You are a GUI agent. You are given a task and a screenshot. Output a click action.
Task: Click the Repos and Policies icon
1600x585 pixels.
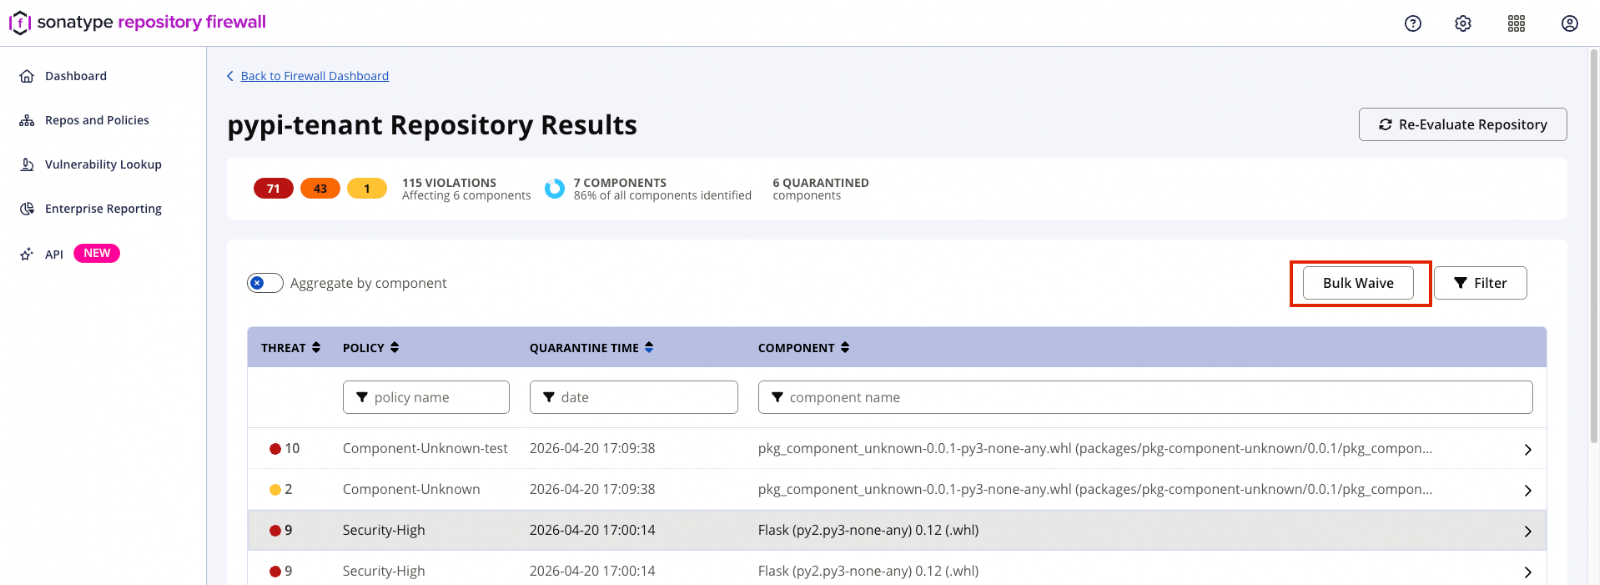[x=27, y=120]
